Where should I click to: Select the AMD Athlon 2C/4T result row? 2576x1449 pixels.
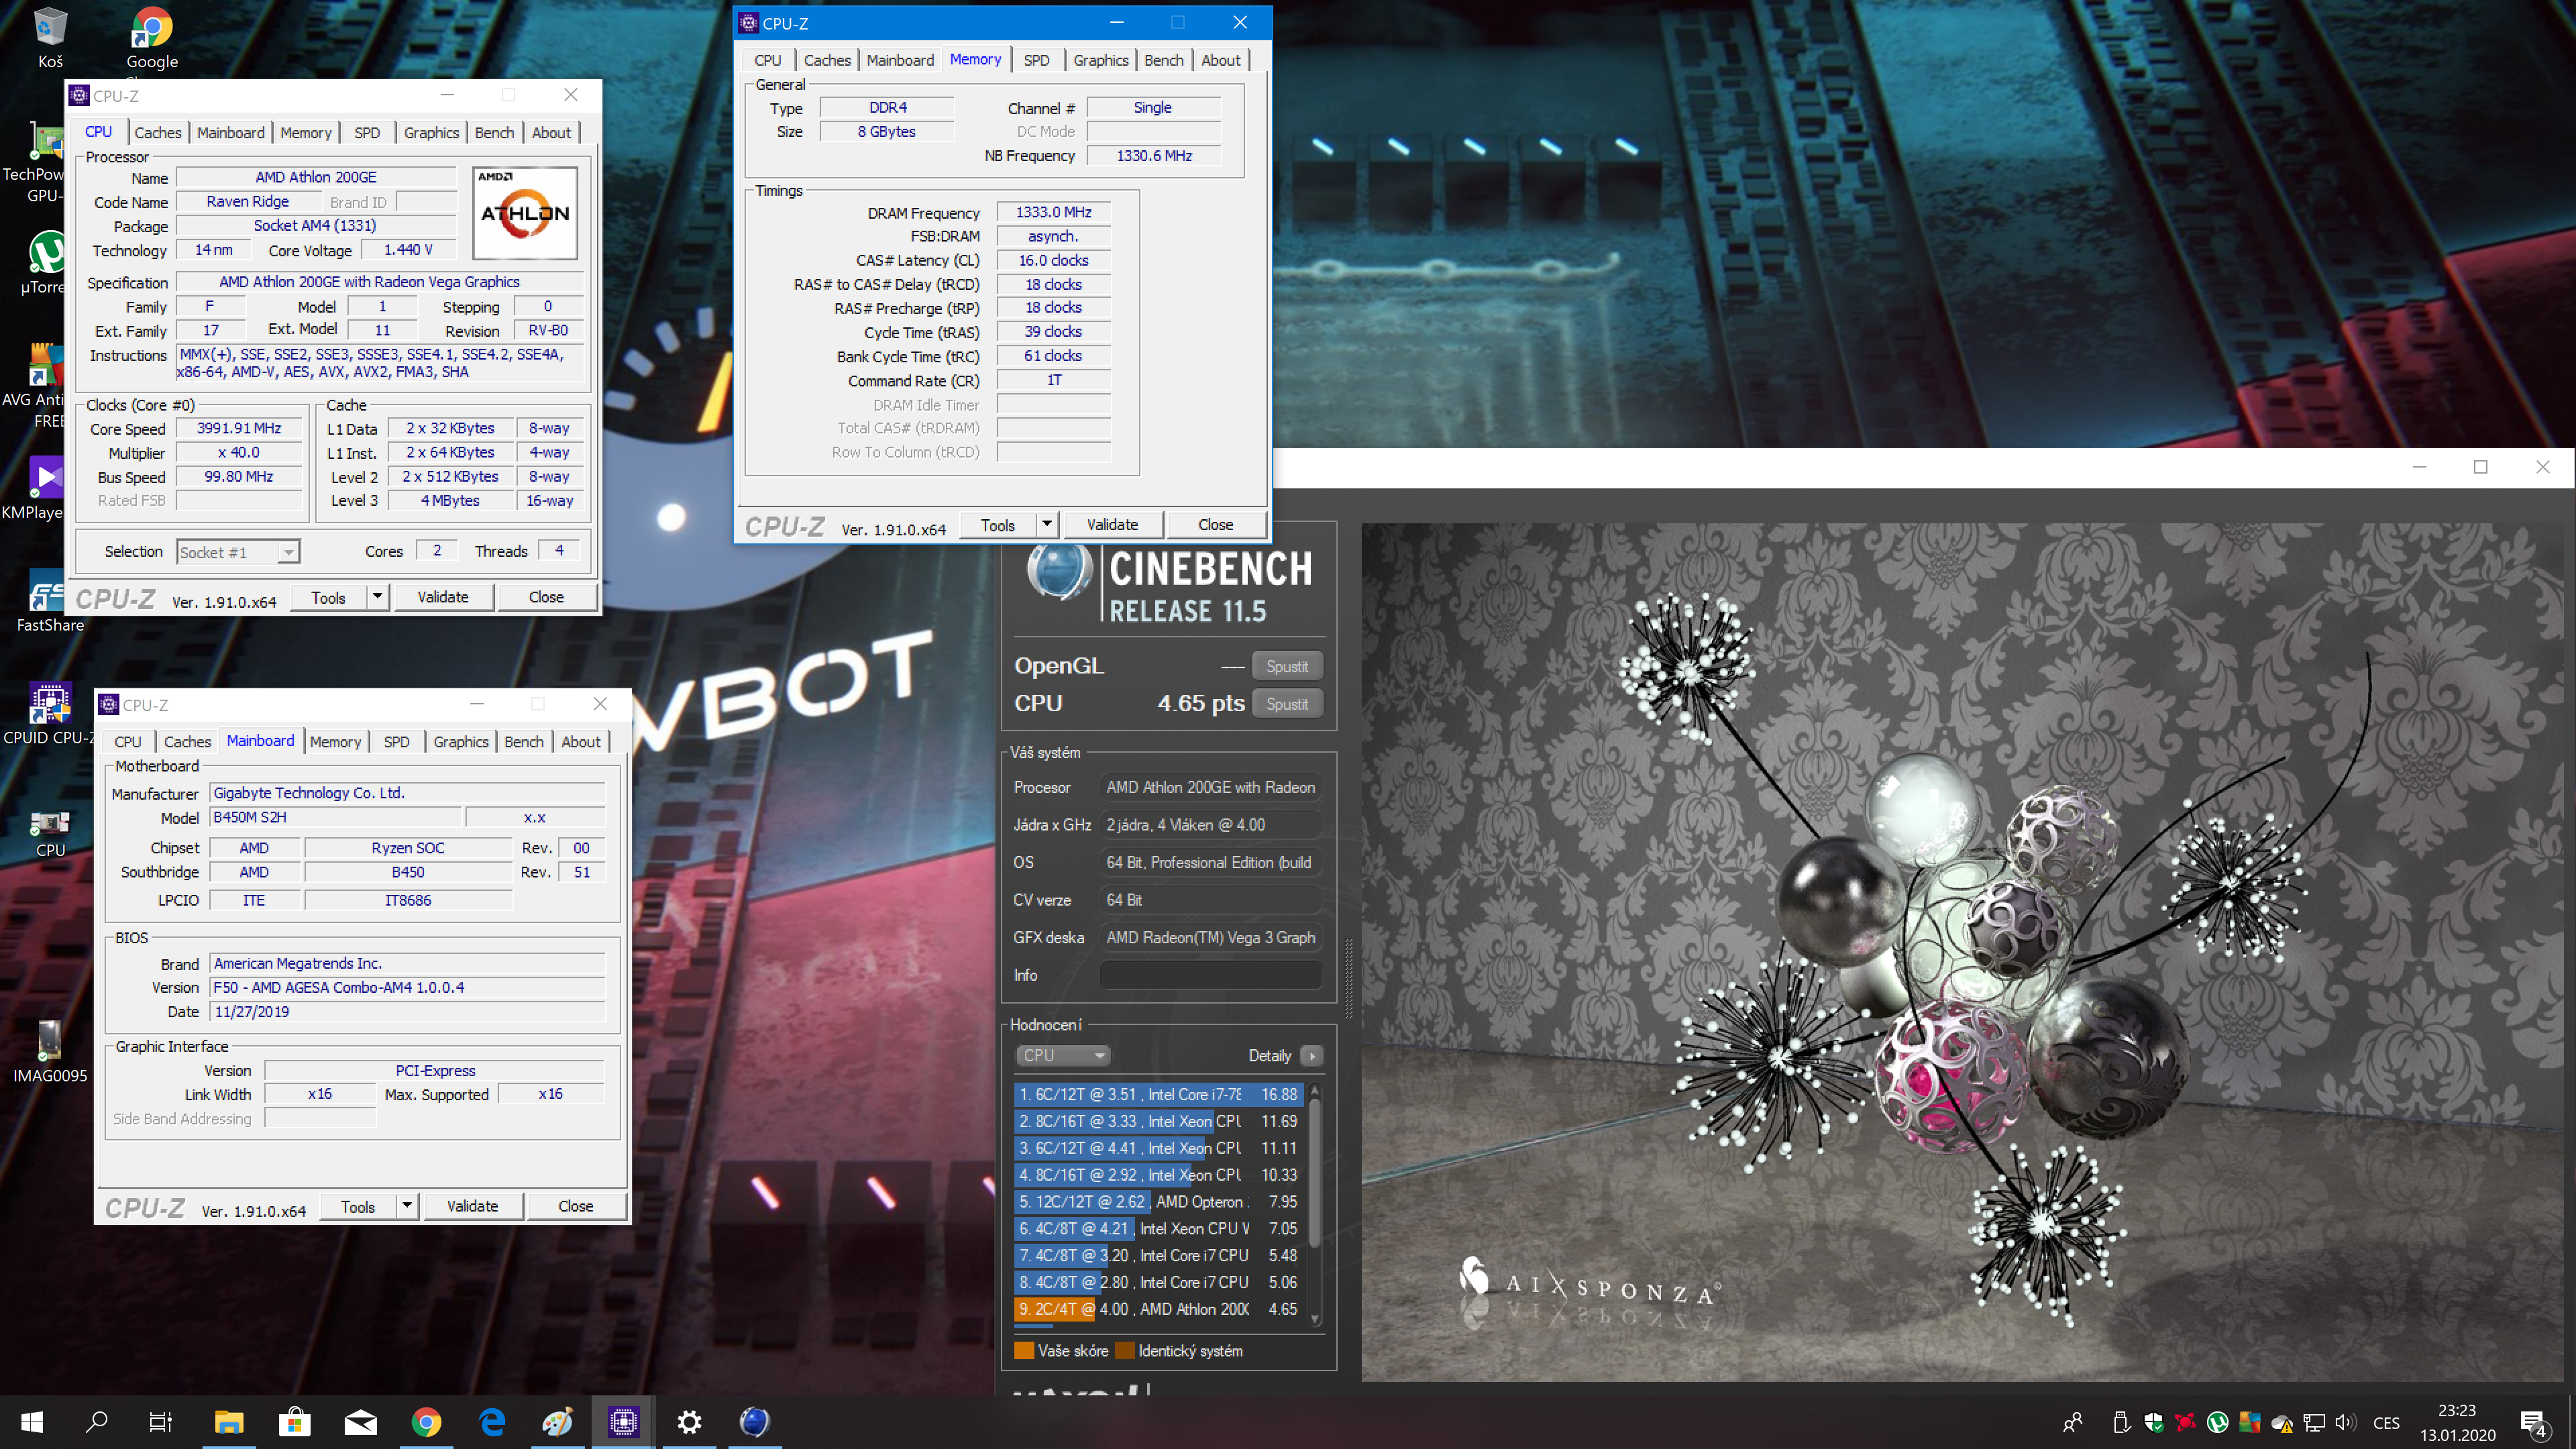pyautogui.click(x=1159, y=1309)
